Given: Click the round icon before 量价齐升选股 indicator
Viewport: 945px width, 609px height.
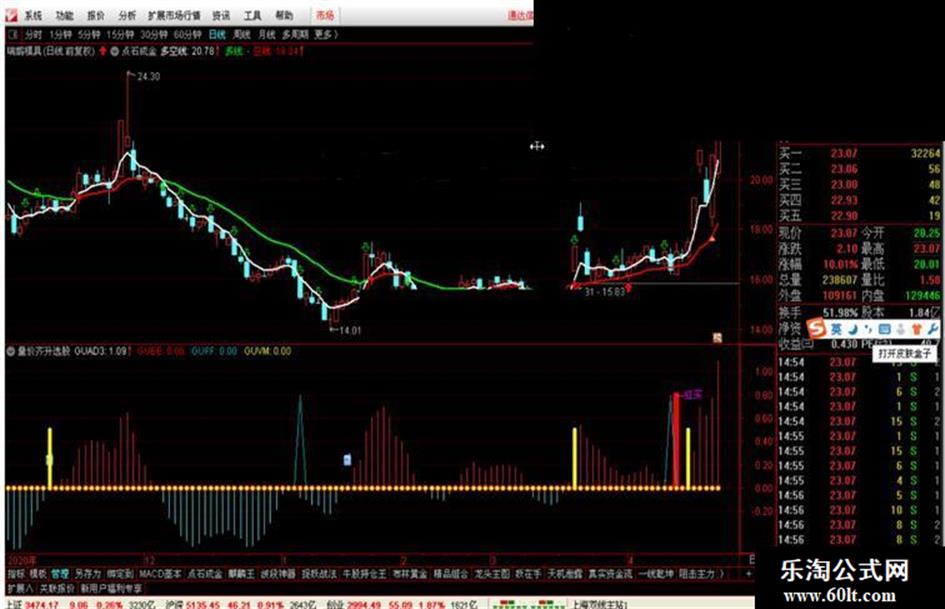Looking at the screenshot, I should point(10,351).
